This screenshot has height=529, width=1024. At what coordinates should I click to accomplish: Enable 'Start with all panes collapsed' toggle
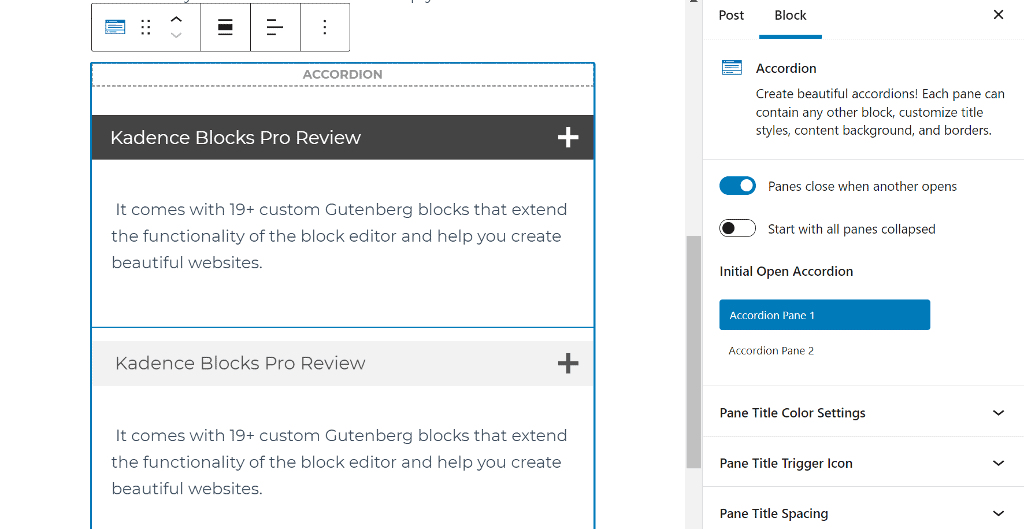pyautogui.click(x=738, y=229)
